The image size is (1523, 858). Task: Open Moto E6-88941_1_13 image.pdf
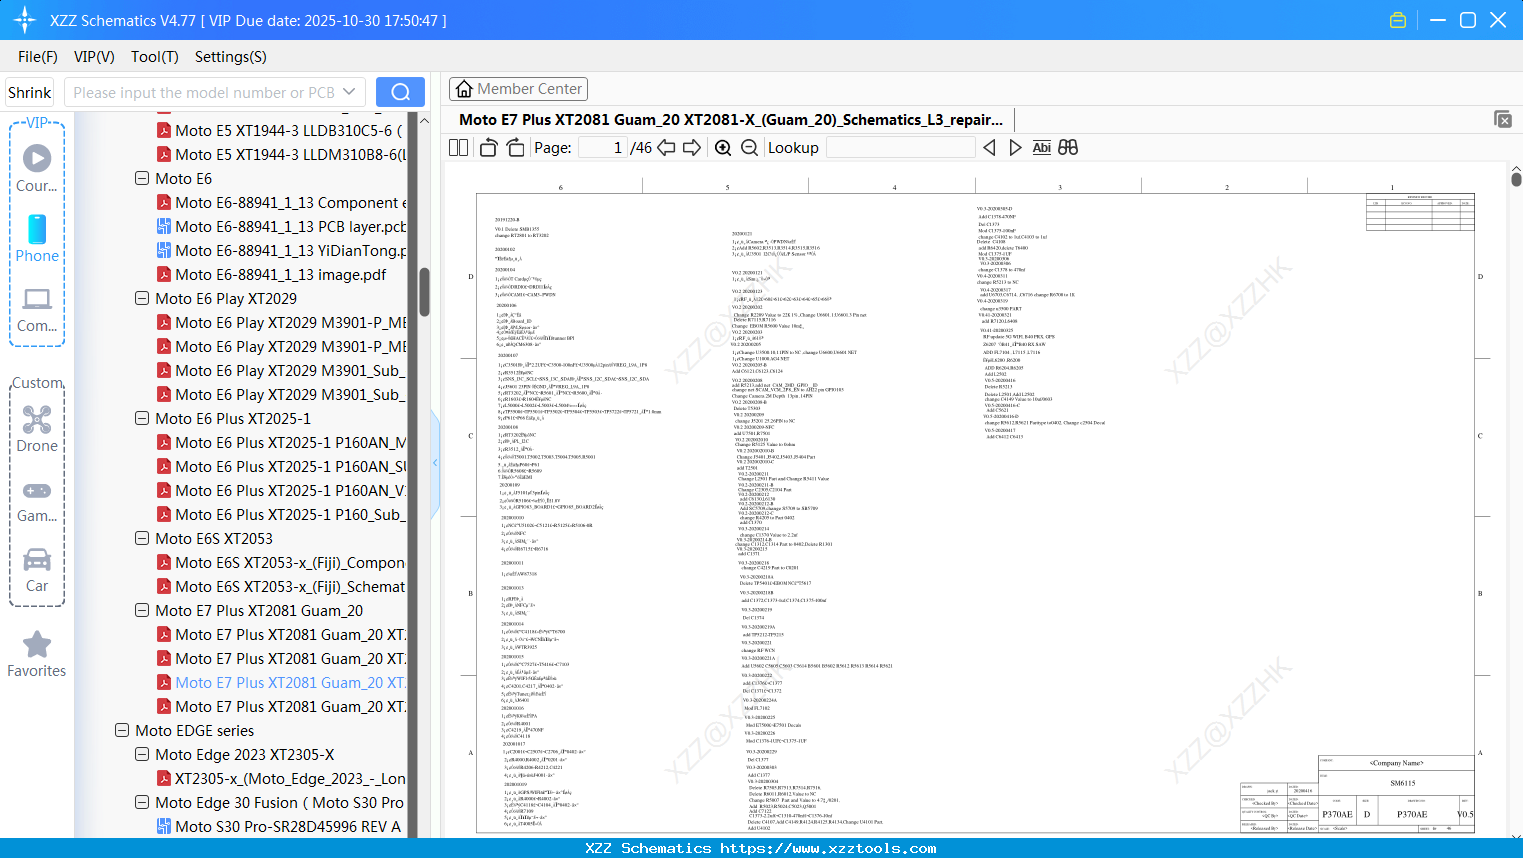point(271,275)
